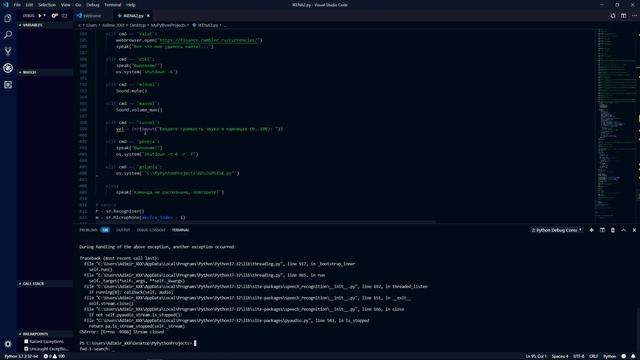
Task: Start debugging with the green play arrow
Action: 40,16
